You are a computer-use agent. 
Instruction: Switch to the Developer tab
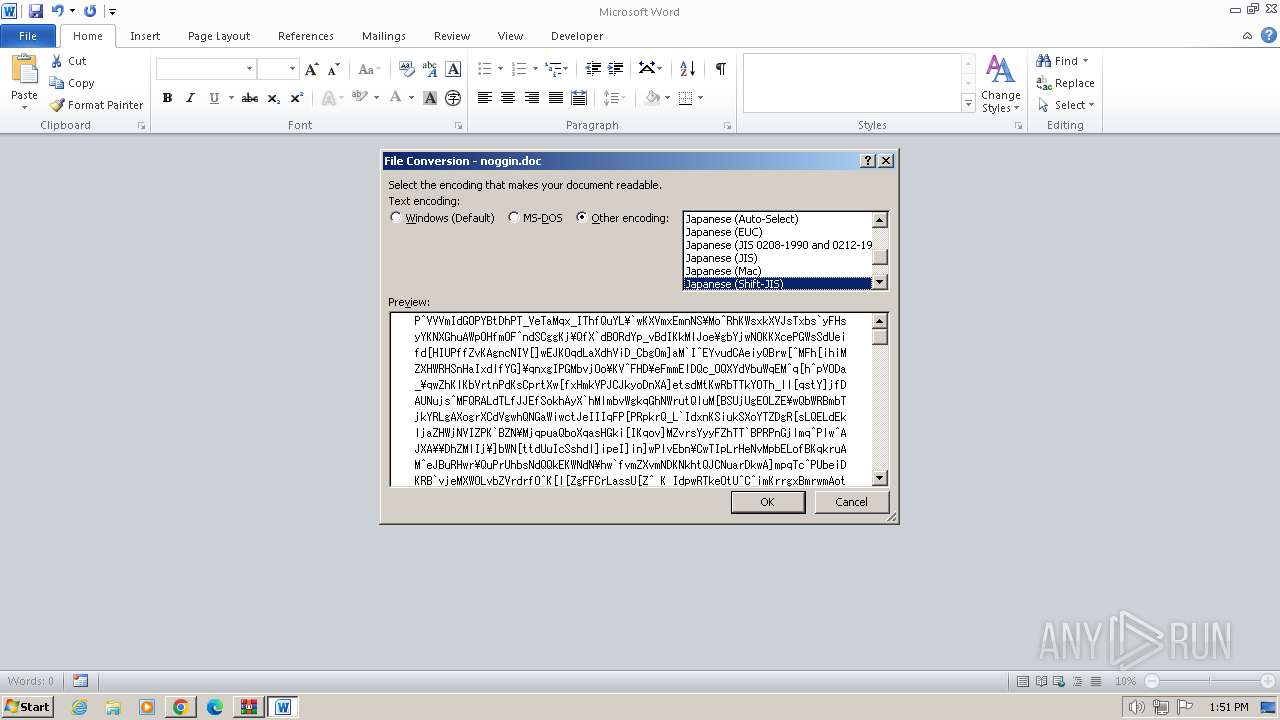point(577,36)
